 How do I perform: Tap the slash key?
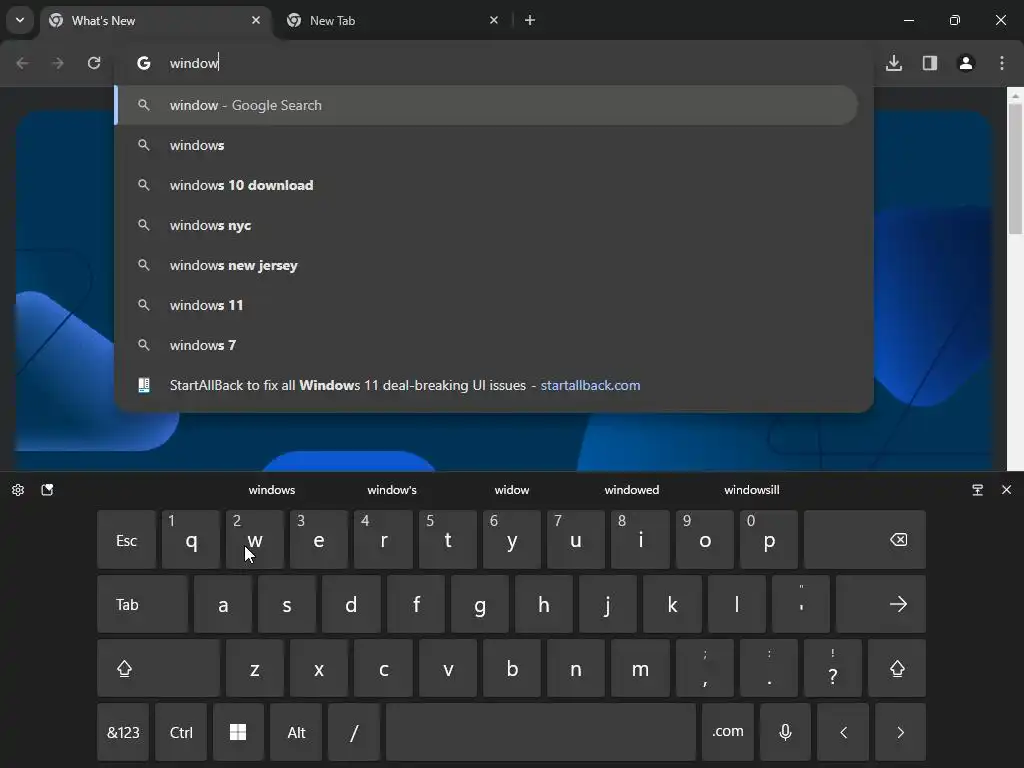(354, 732)
